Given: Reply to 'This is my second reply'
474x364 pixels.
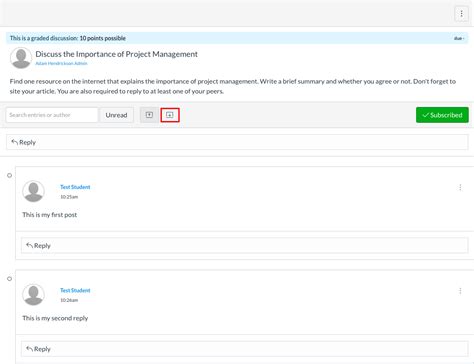Looking at the screenshot, I should pos(244,349).
